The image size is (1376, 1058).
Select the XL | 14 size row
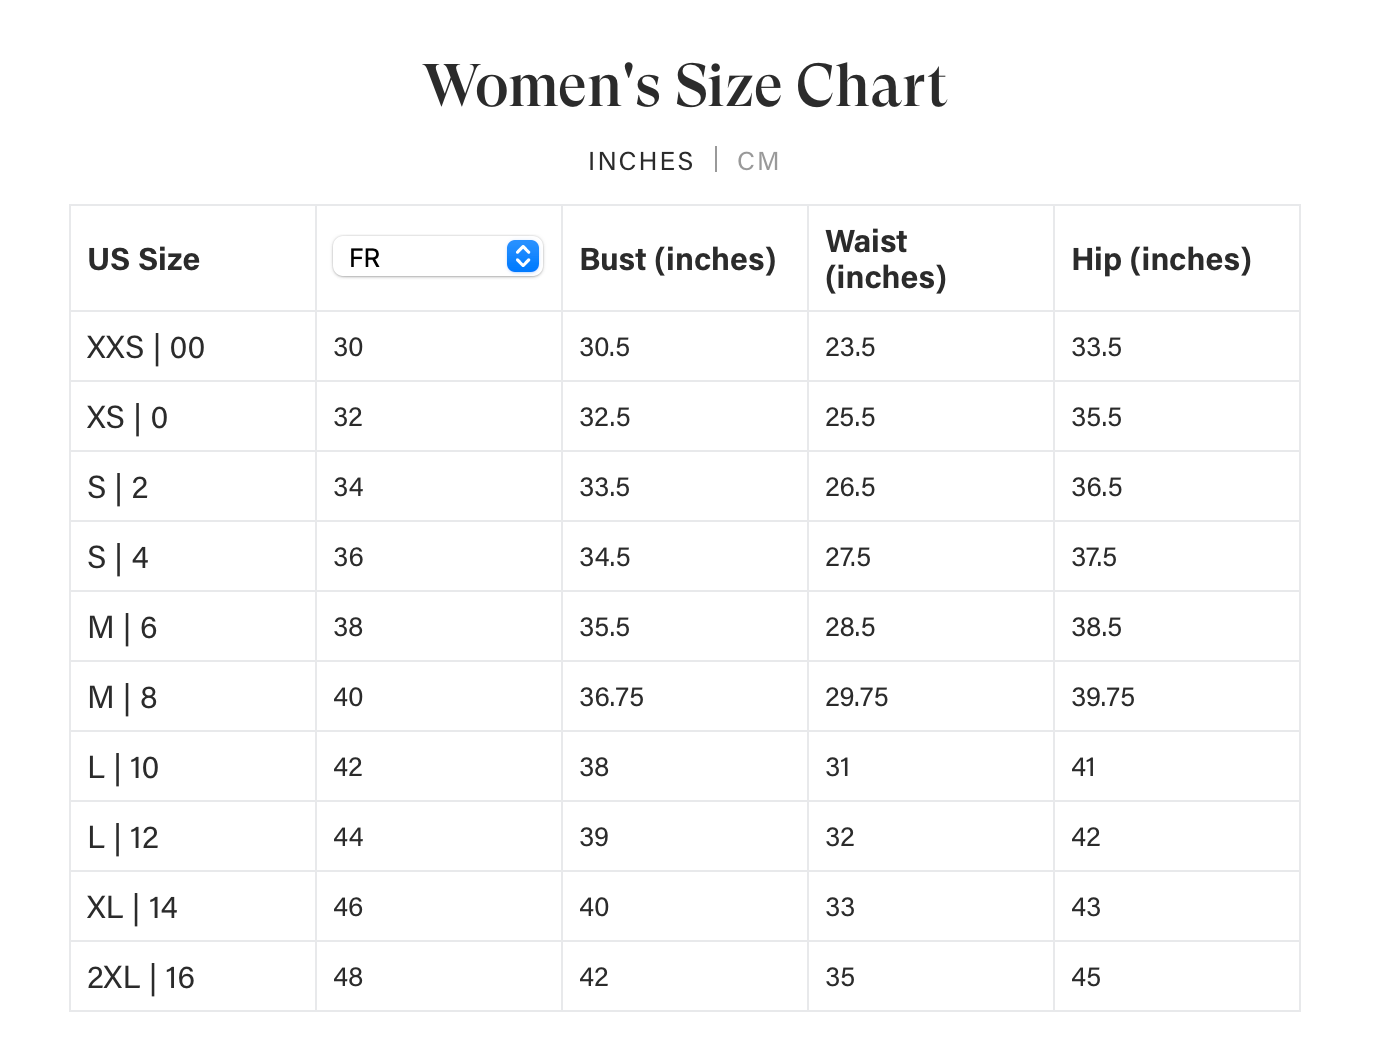pos(132,907)
